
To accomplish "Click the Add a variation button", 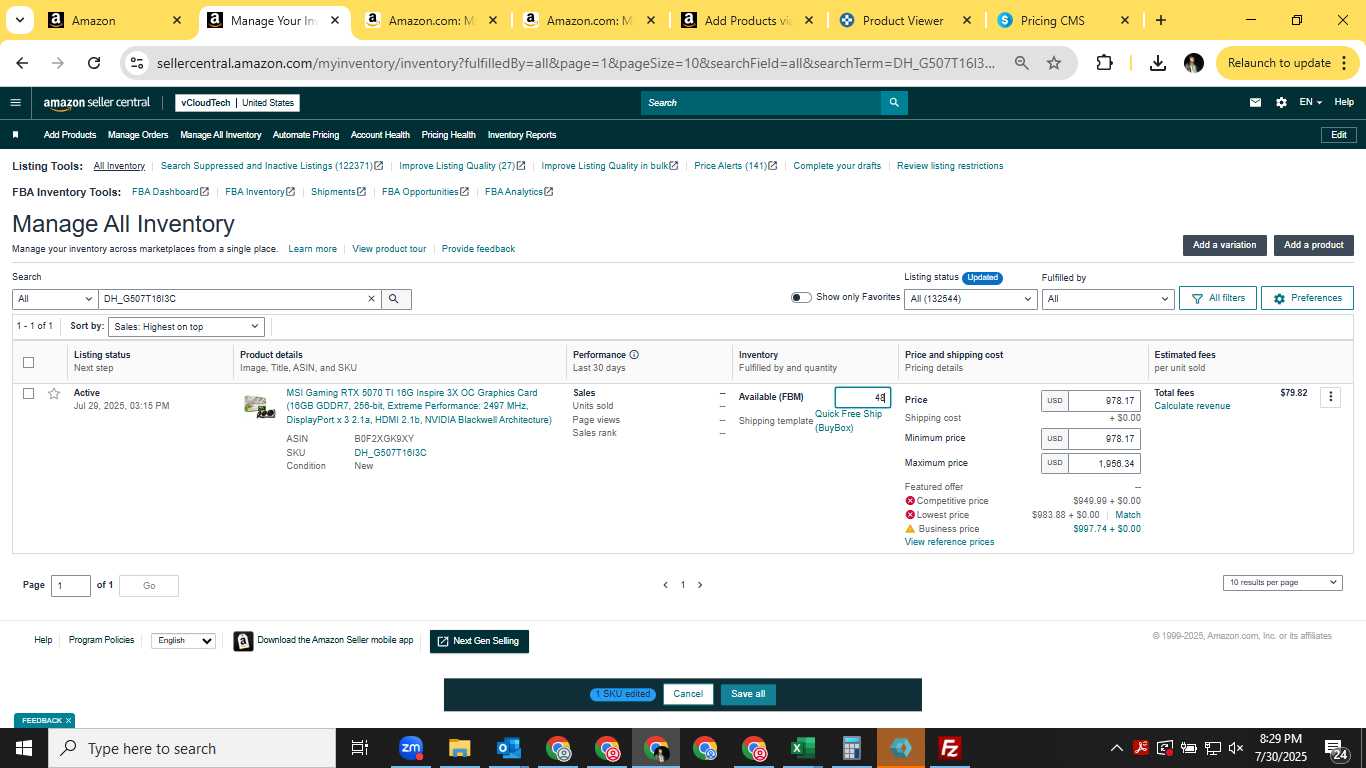I will pyautogui.click(x=1224, y=245).
